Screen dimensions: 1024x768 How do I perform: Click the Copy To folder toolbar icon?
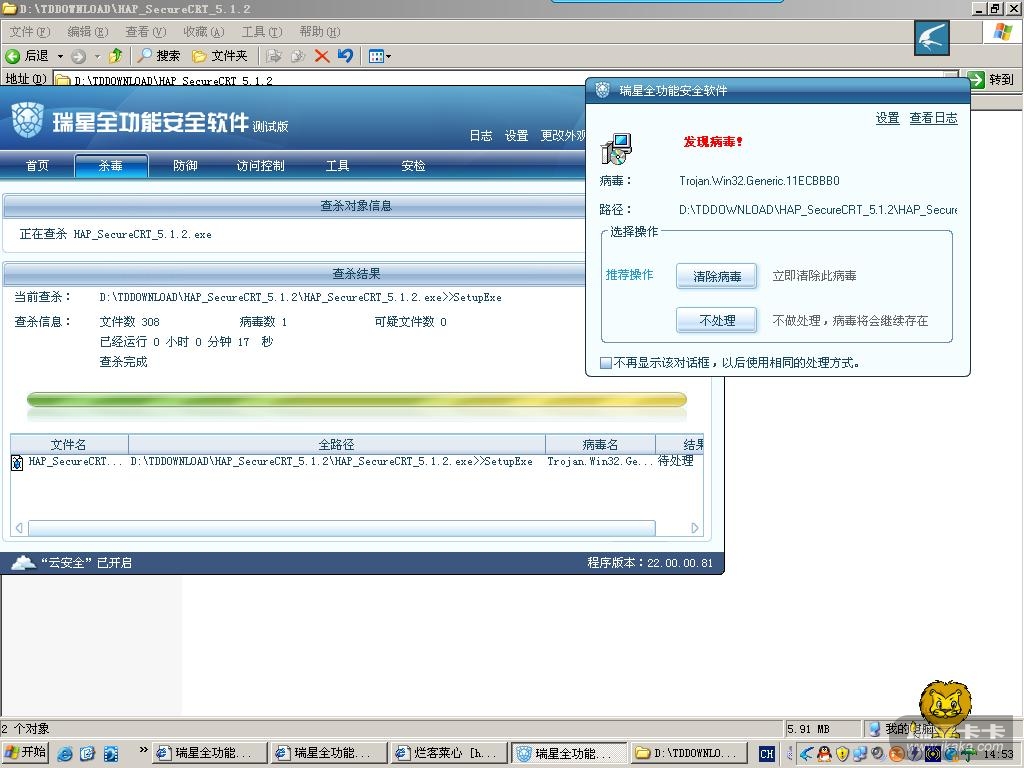point(298,56)
